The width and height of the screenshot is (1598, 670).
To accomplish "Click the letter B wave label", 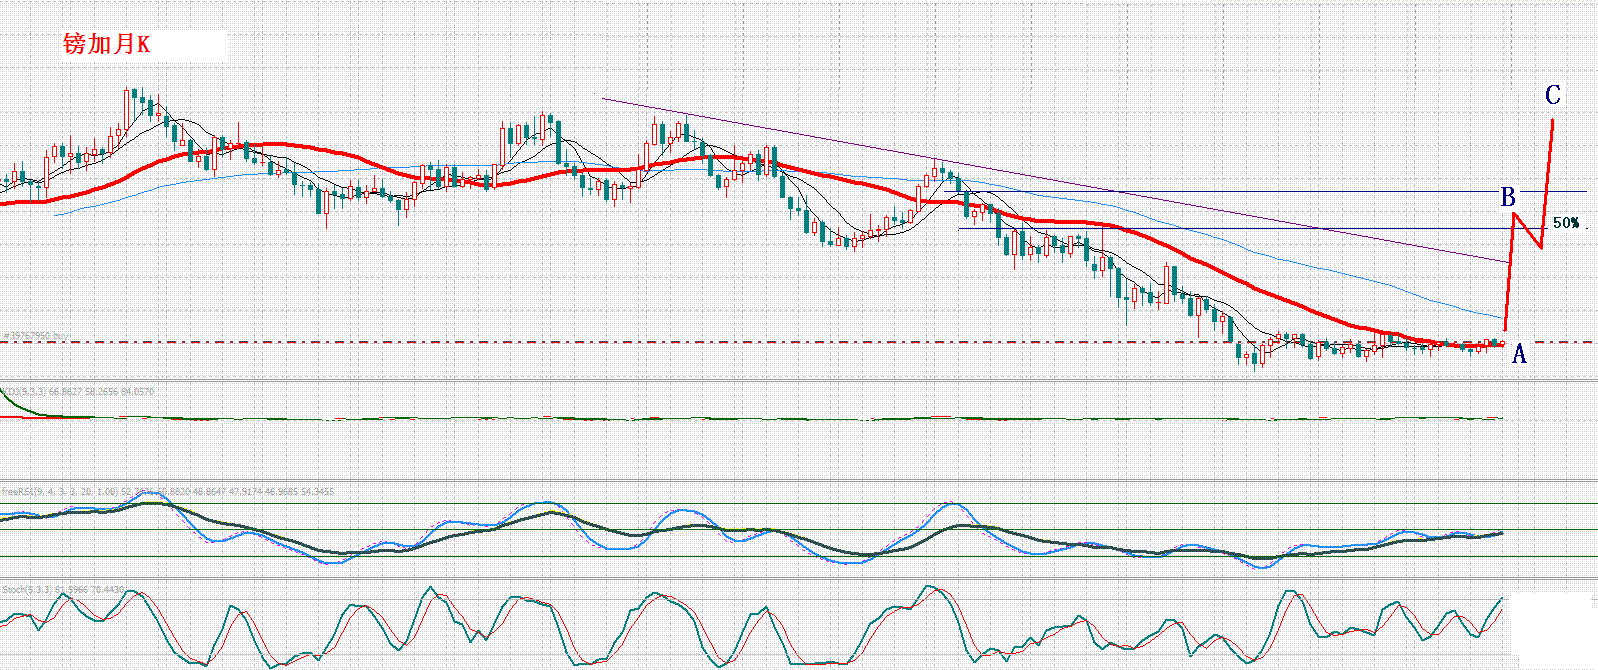I will [x=1508, y=197].
